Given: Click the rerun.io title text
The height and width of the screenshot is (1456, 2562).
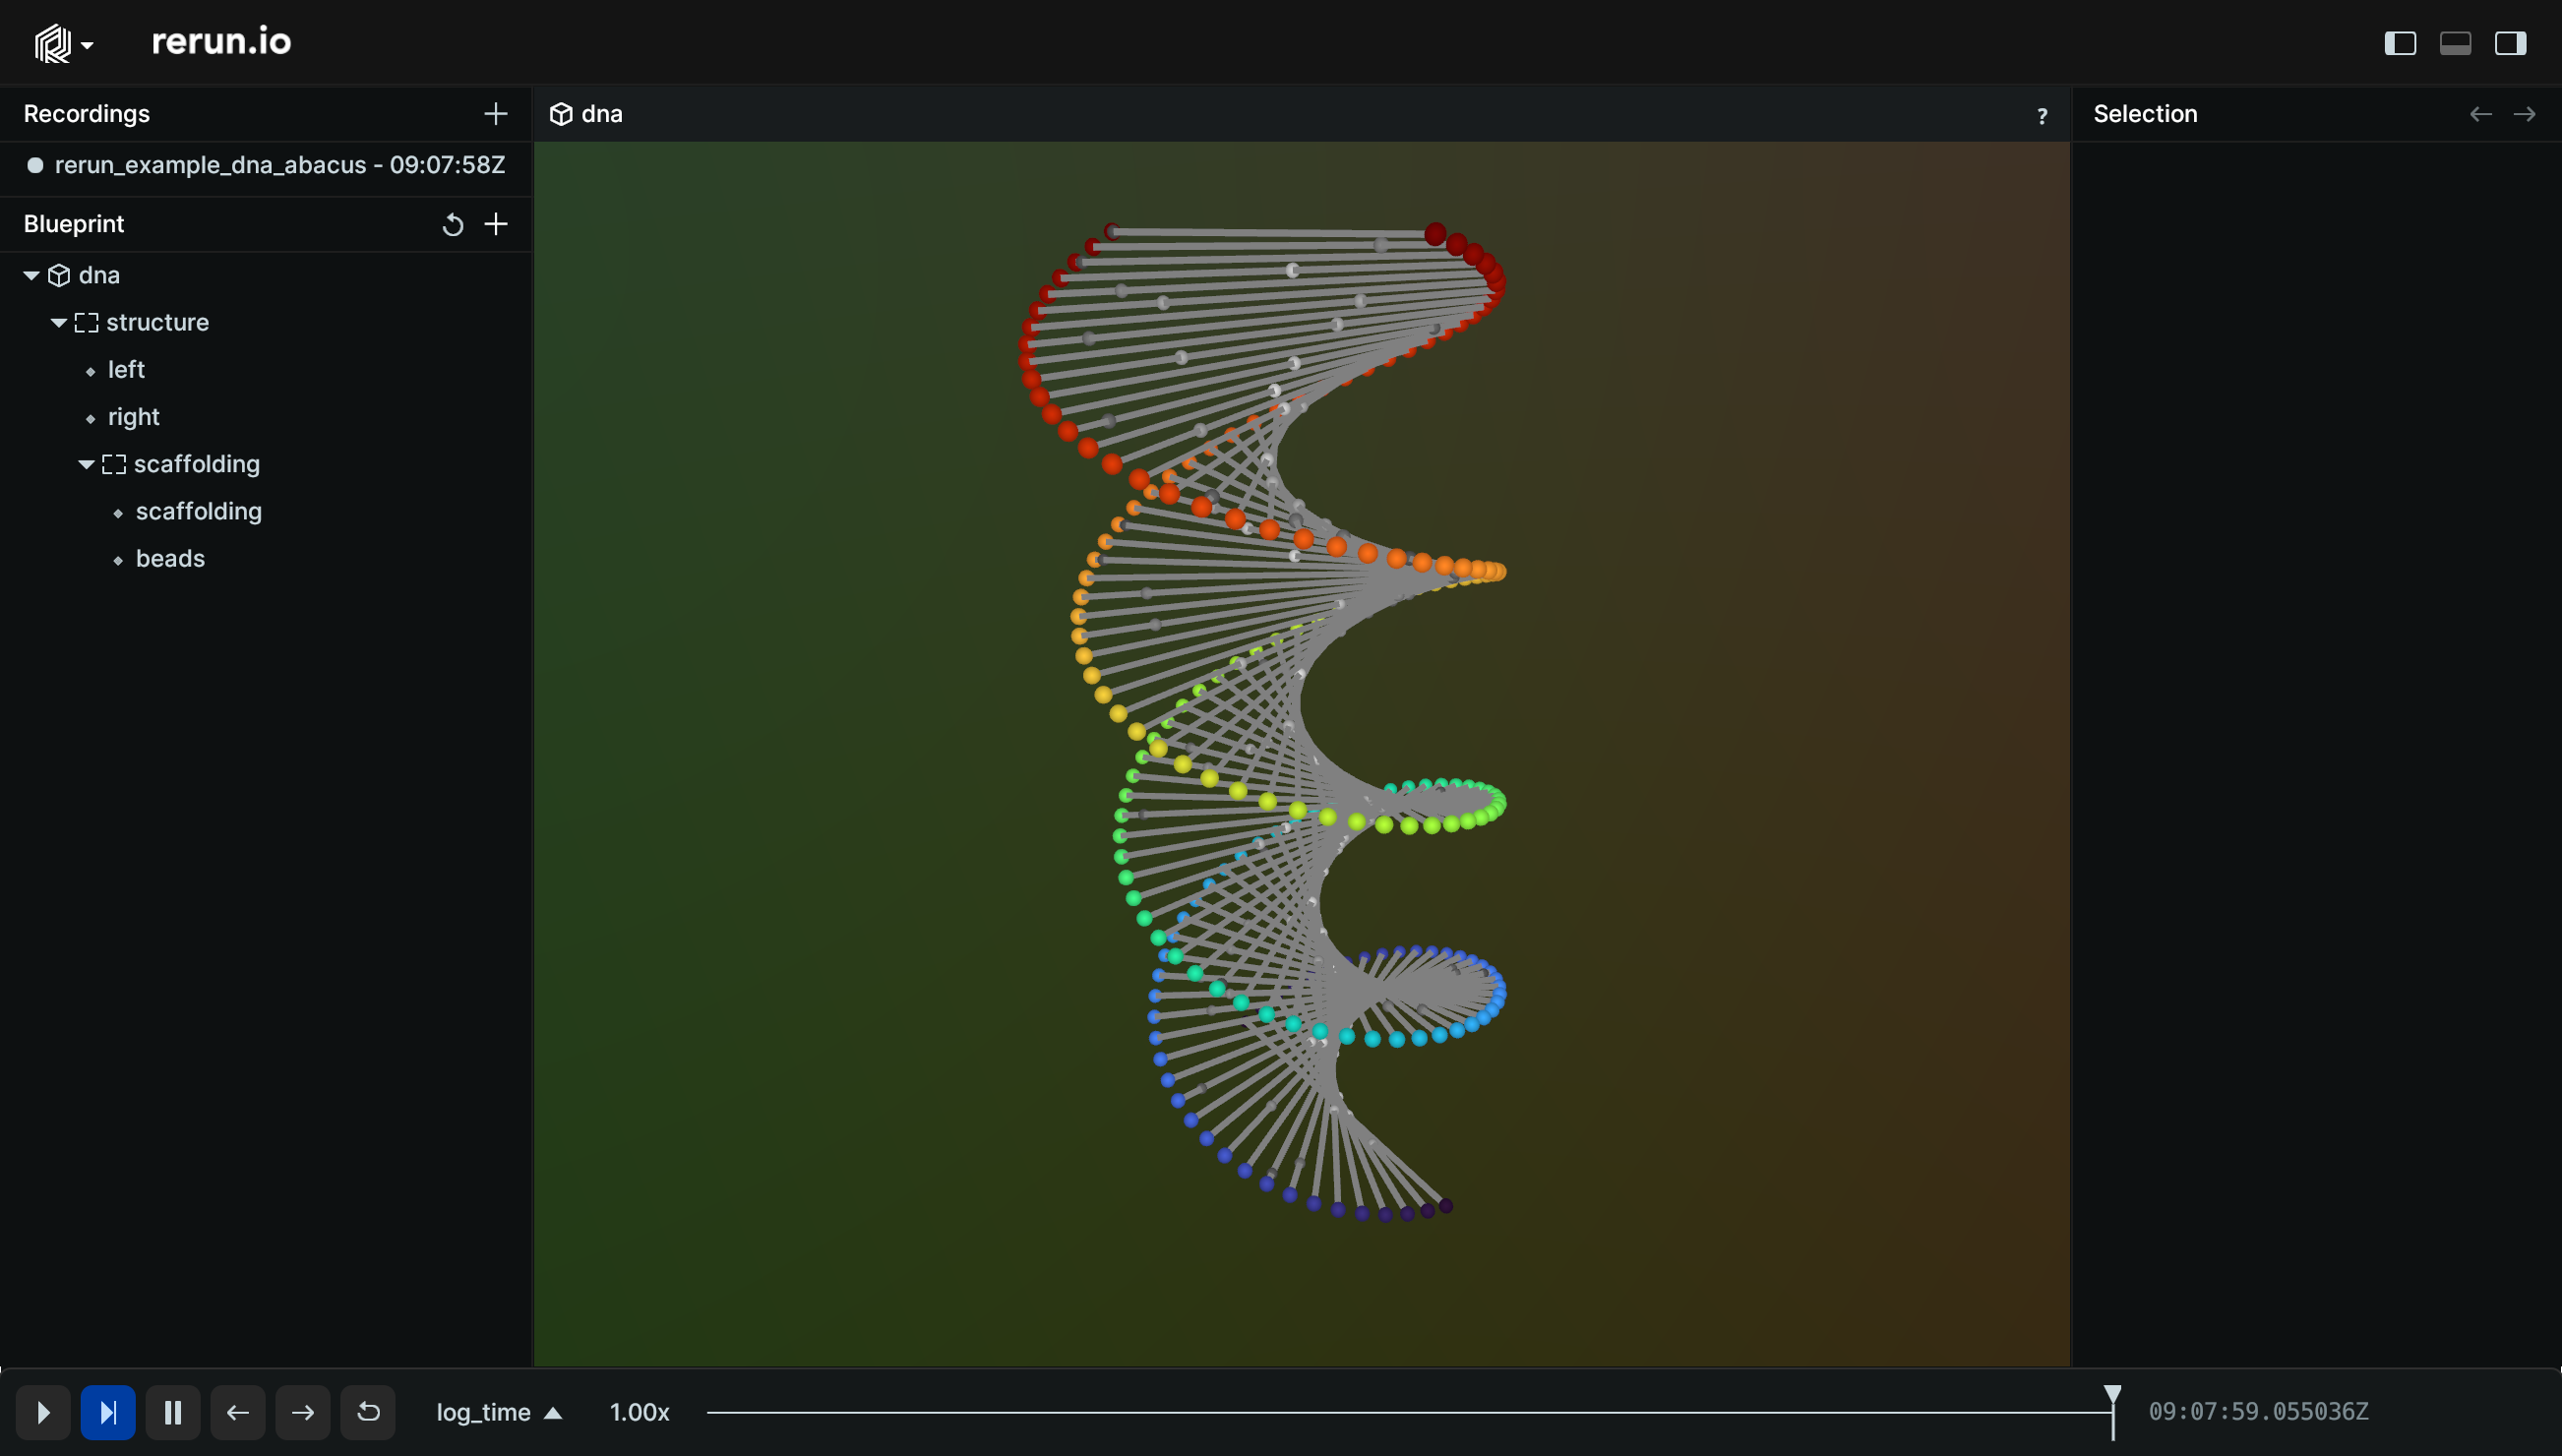Looking at the screenshot, I should click(221, 42).
